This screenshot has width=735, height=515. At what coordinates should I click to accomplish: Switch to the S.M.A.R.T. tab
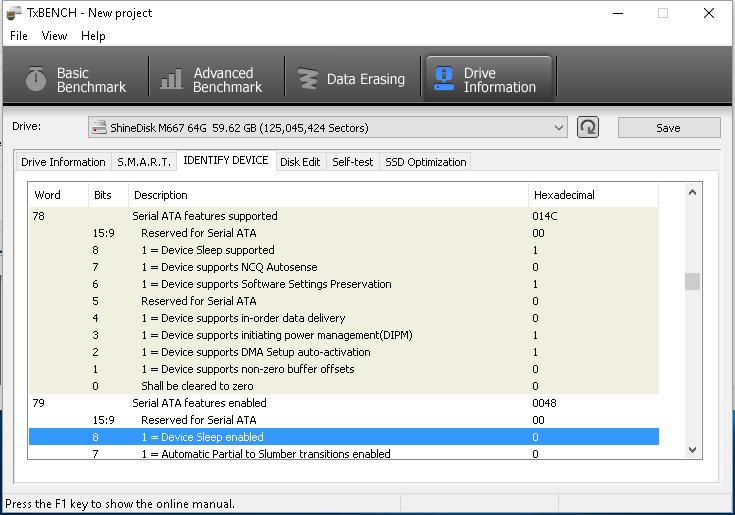[143, 162]
